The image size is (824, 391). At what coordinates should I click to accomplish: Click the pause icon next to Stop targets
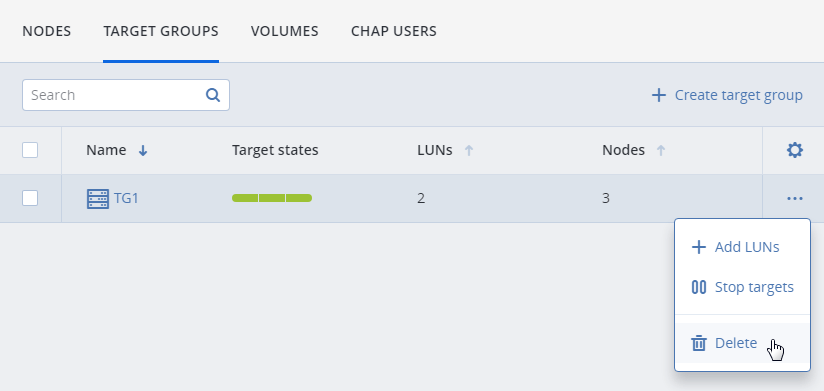click(x=698, y=287)
